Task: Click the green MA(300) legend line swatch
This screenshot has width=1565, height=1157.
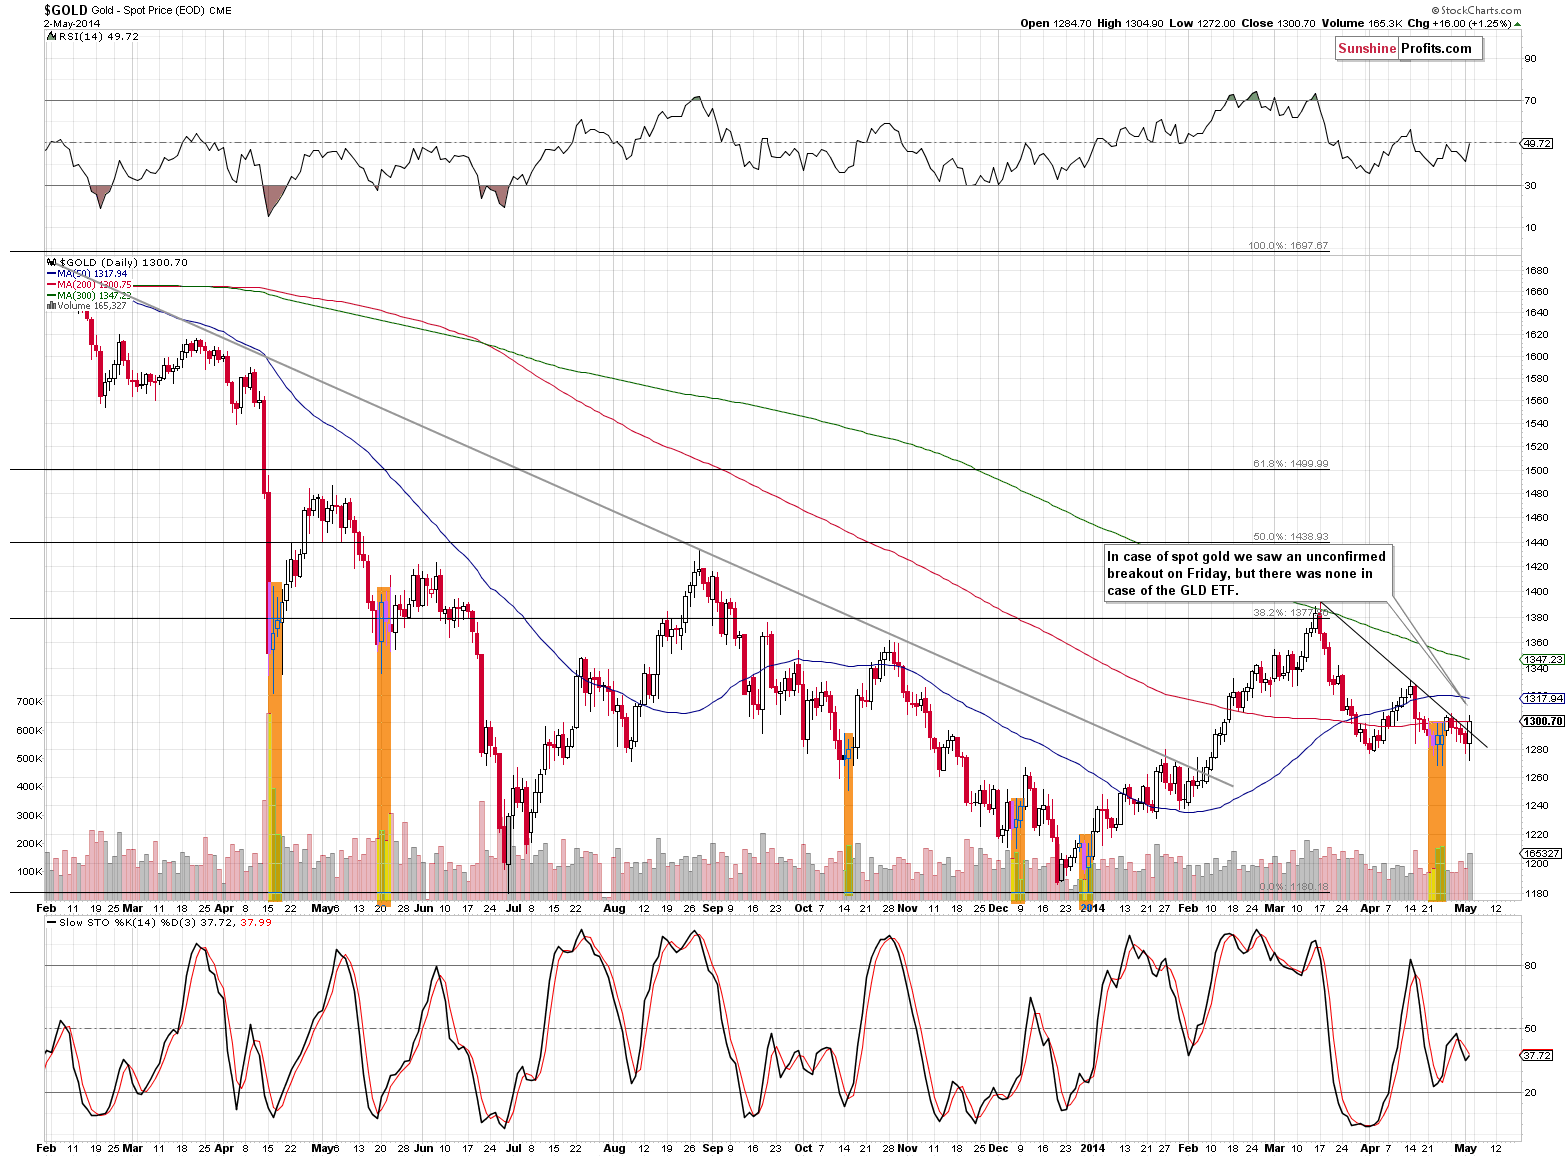Action: [x=51, y=296]
